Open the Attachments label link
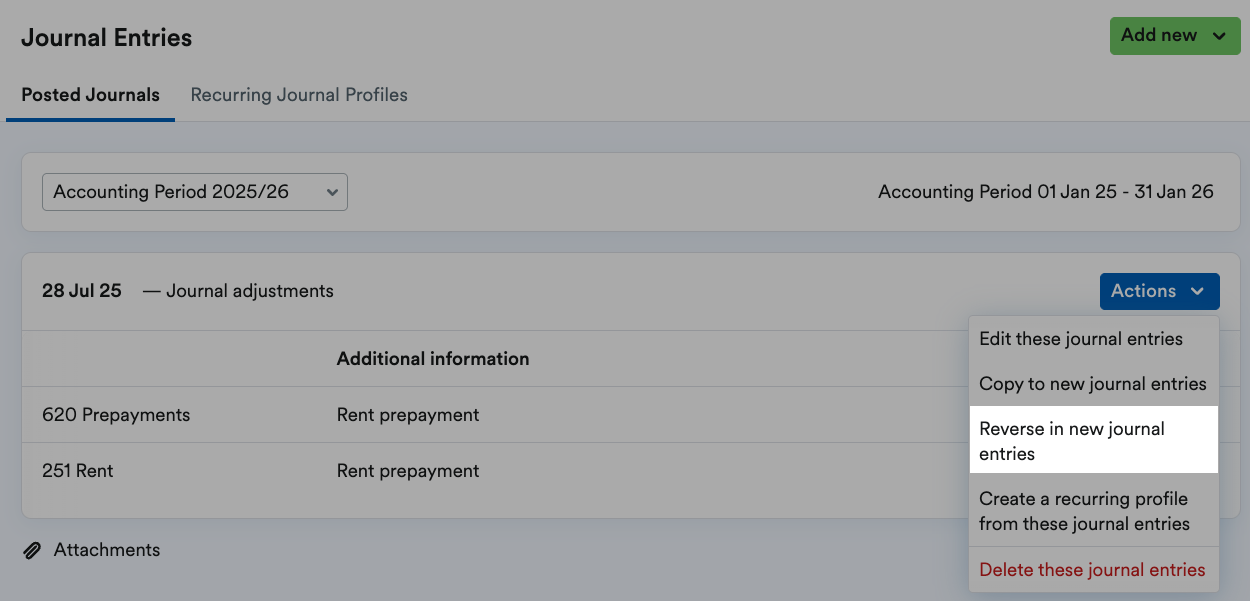The image size is (1250, 601). coord(107,550)
